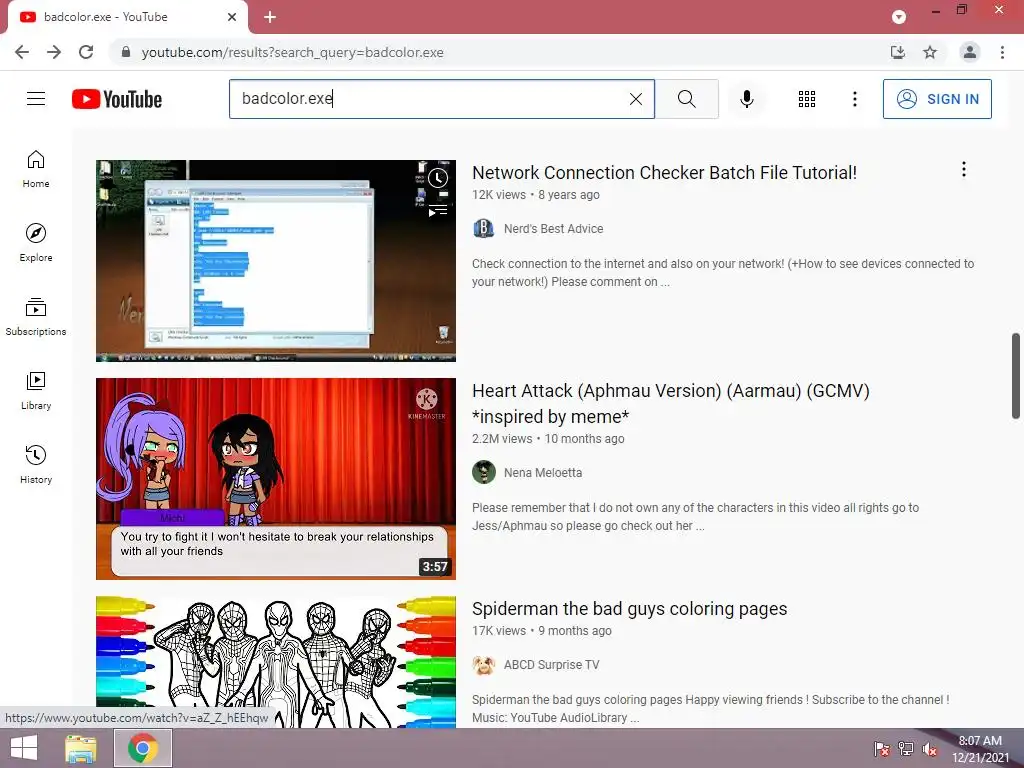Open Nena Meloetta channel avatar
1024x768 pixels.
pos(483,472)
